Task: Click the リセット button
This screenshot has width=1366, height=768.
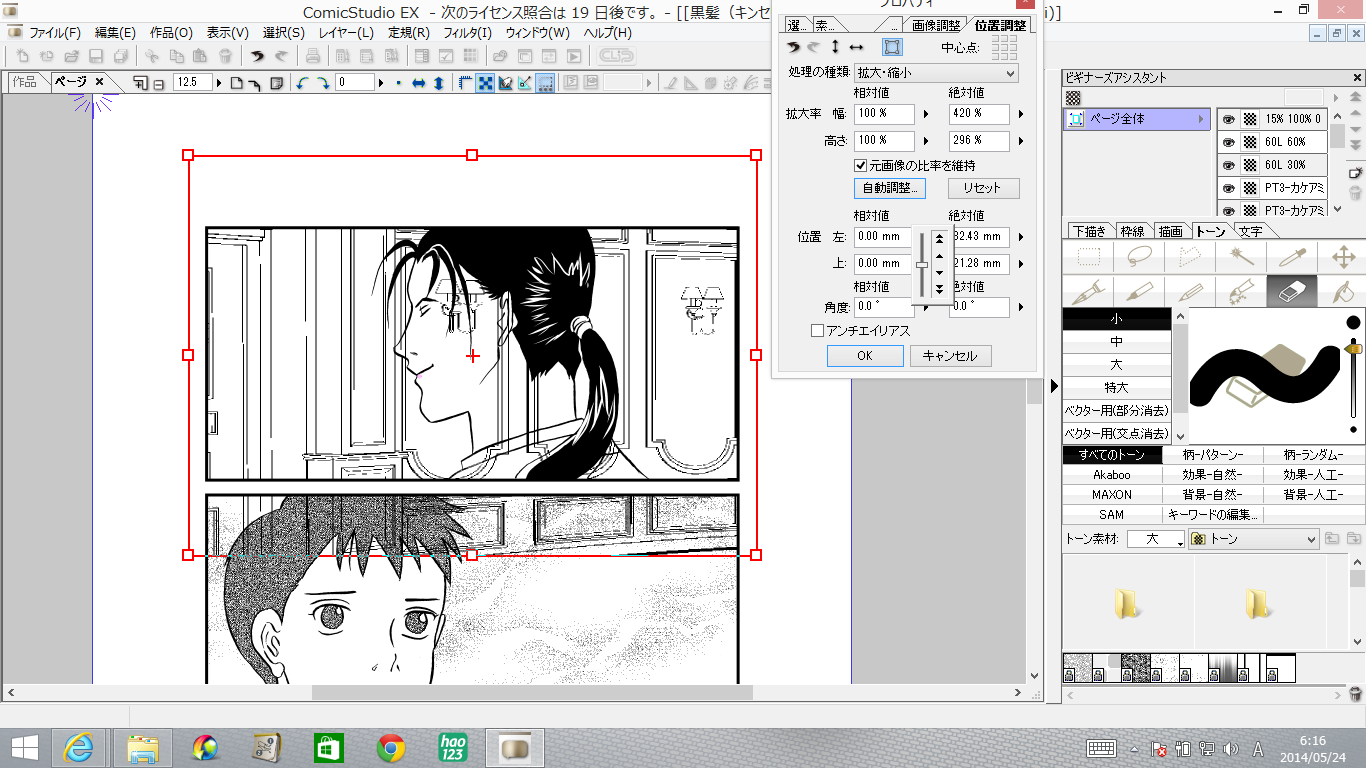Action: pyautogui.click(x=982, y=188)
